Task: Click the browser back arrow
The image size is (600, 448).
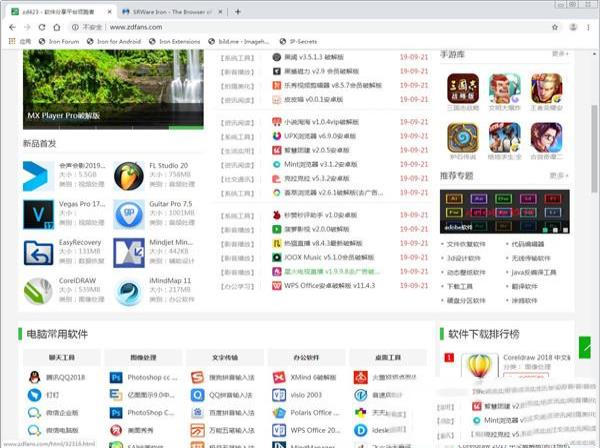Action: click(12, 27)
